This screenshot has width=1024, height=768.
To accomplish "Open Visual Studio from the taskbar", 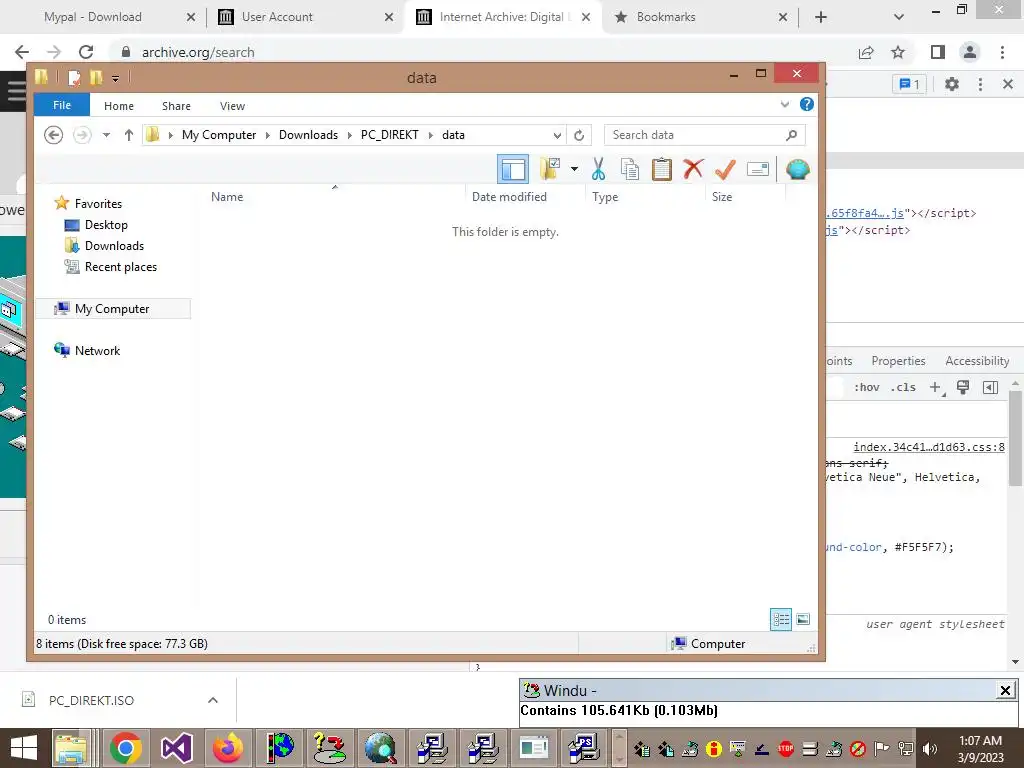I will (x=176, y=748).
